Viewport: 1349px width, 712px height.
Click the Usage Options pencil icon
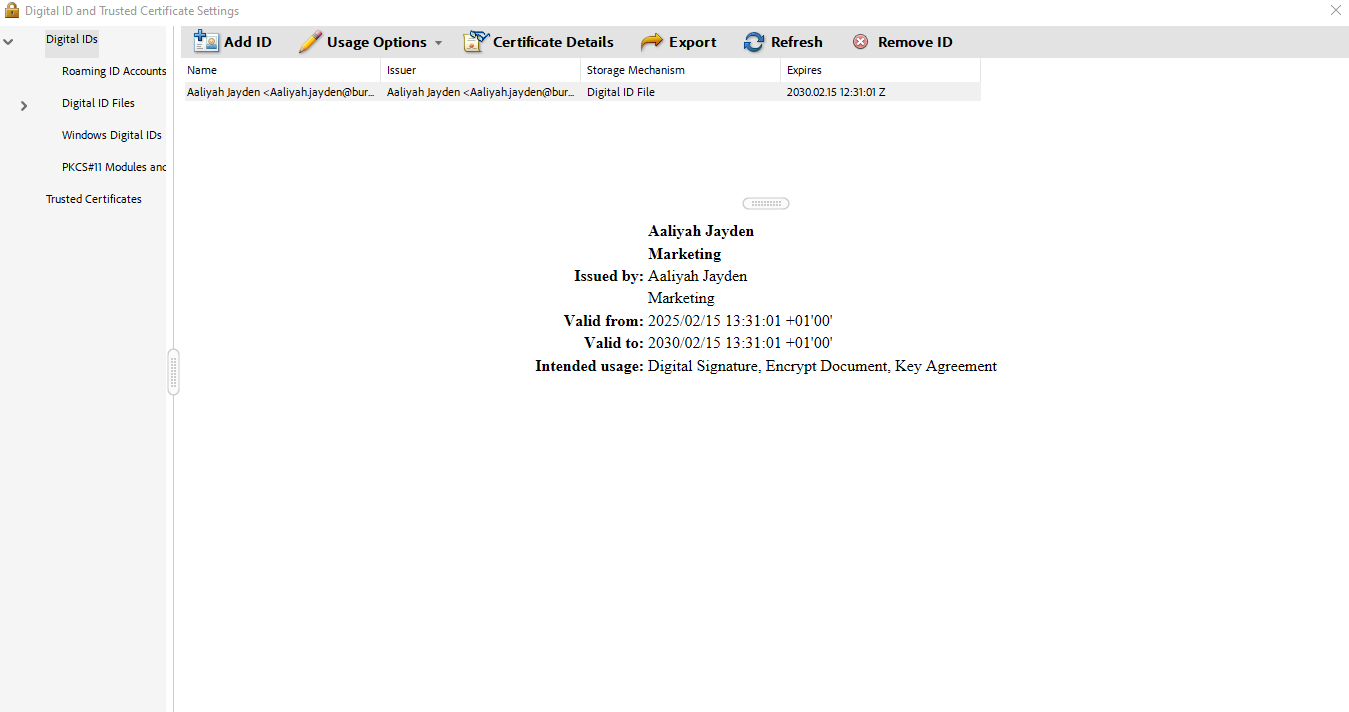point(310,41)
